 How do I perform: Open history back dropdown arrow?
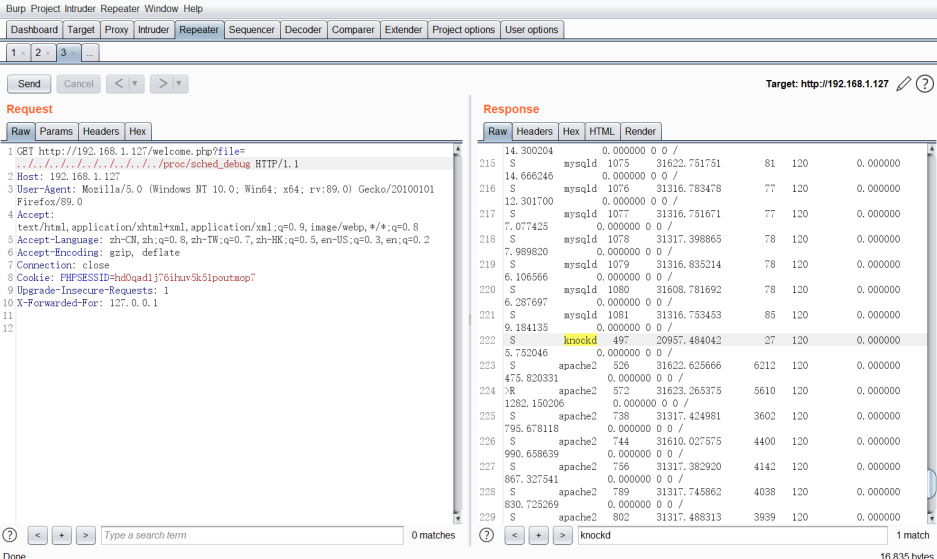[134, 84]
